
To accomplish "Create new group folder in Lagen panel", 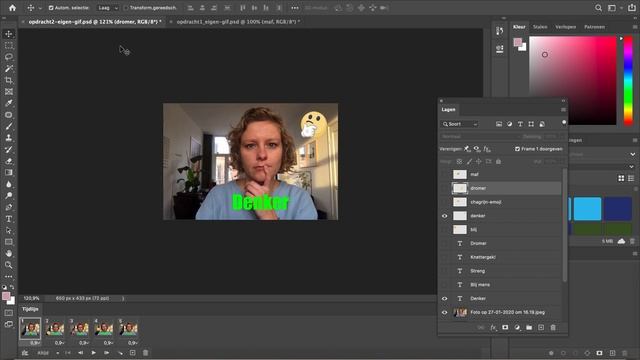I will pos(529,327).
